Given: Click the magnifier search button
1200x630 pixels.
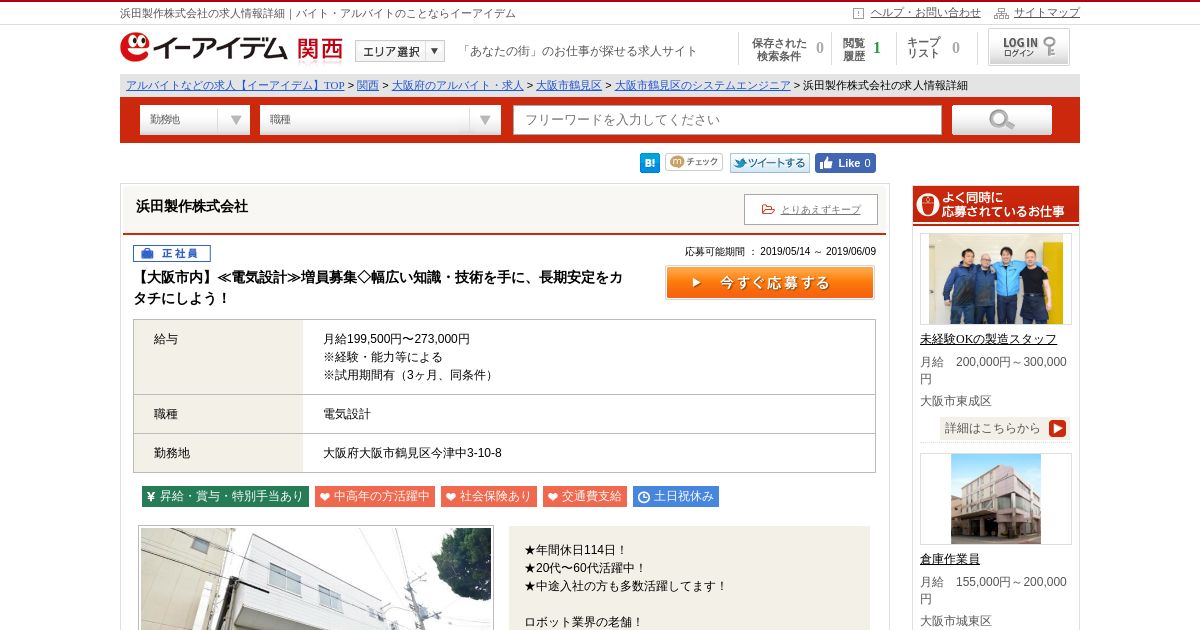Looking at the screenshot, I should (x=1002, y=120).
